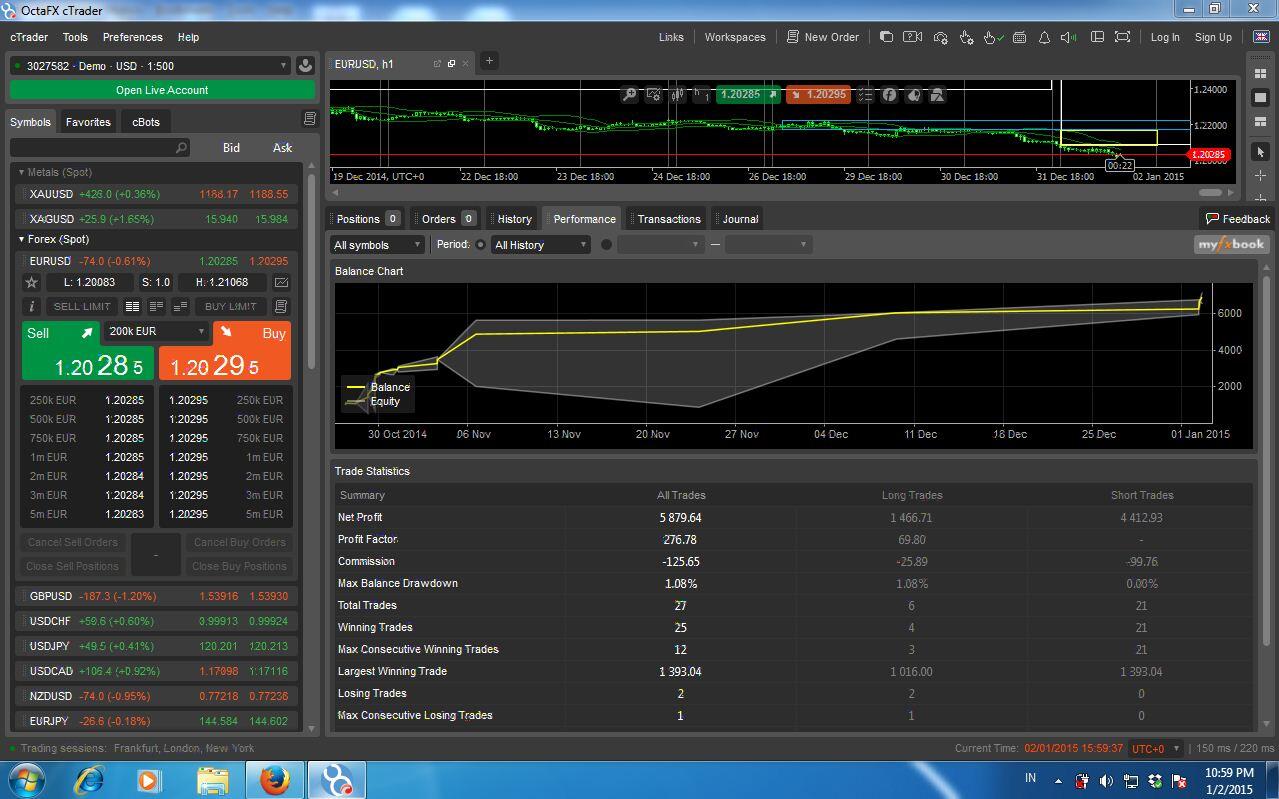1279x799 pixels.
Task: Open the start date dropdown
Action: click(659, 245)
